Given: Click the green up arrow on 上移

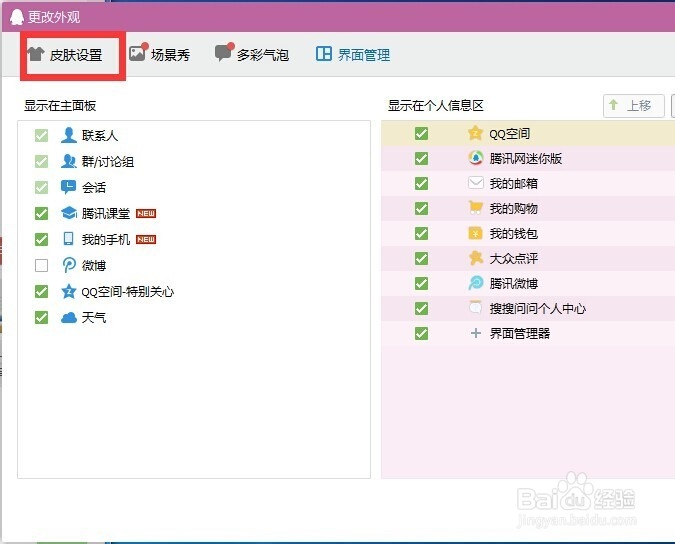Looking at the screenshot, I should point(614,105).
